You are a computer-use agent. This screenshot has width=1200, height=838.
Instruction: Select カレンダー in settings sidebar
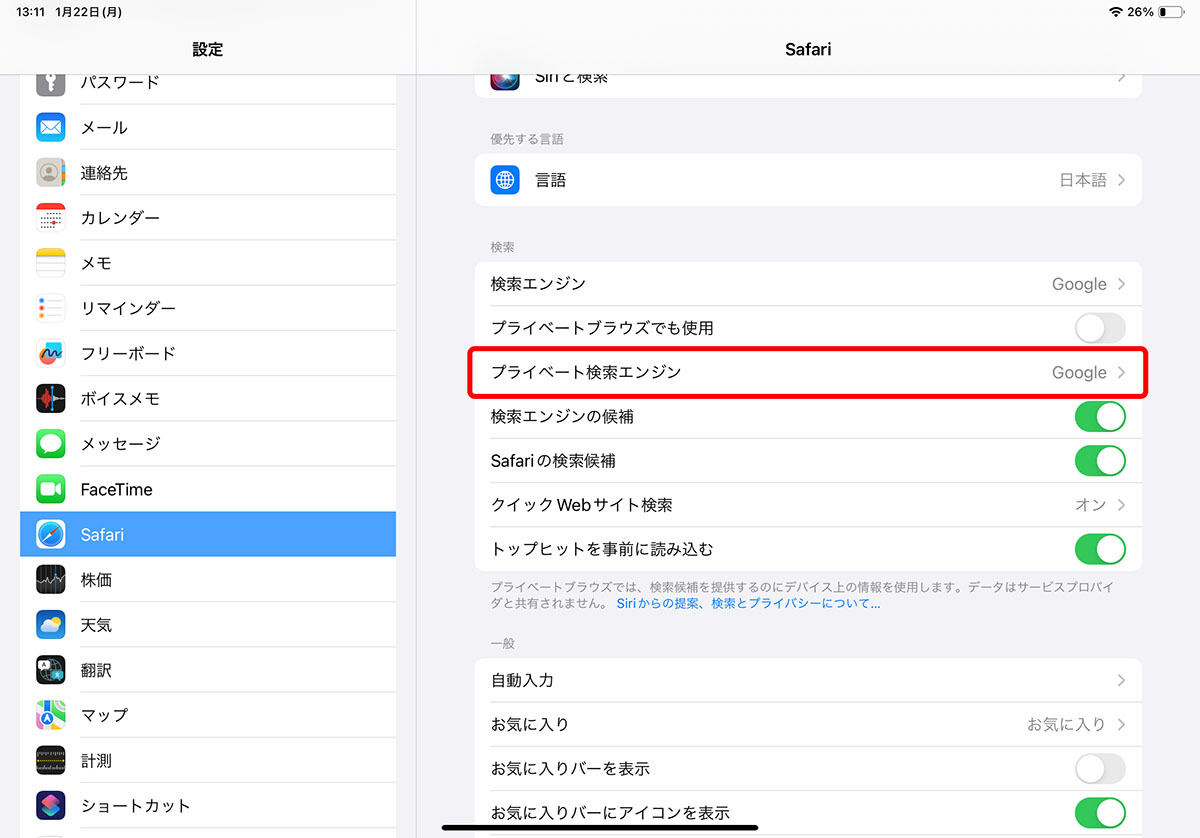point(208,217)
